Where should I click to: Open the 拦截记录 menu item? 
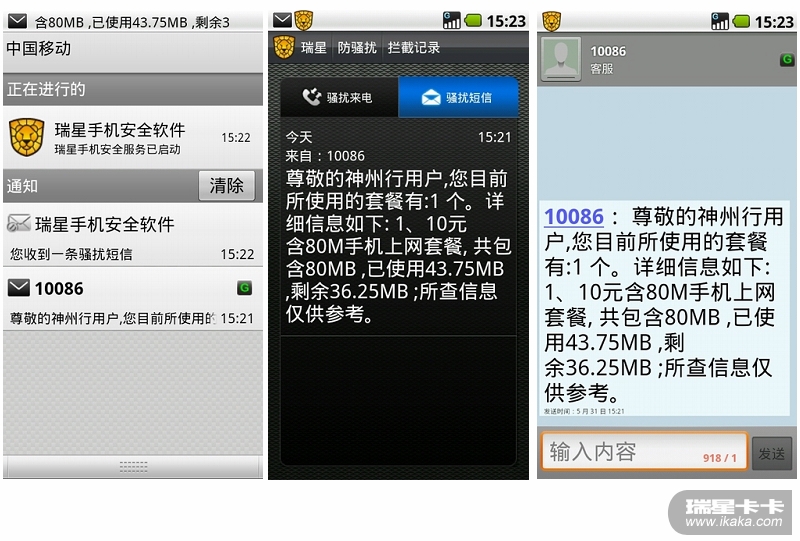(414, 47)
